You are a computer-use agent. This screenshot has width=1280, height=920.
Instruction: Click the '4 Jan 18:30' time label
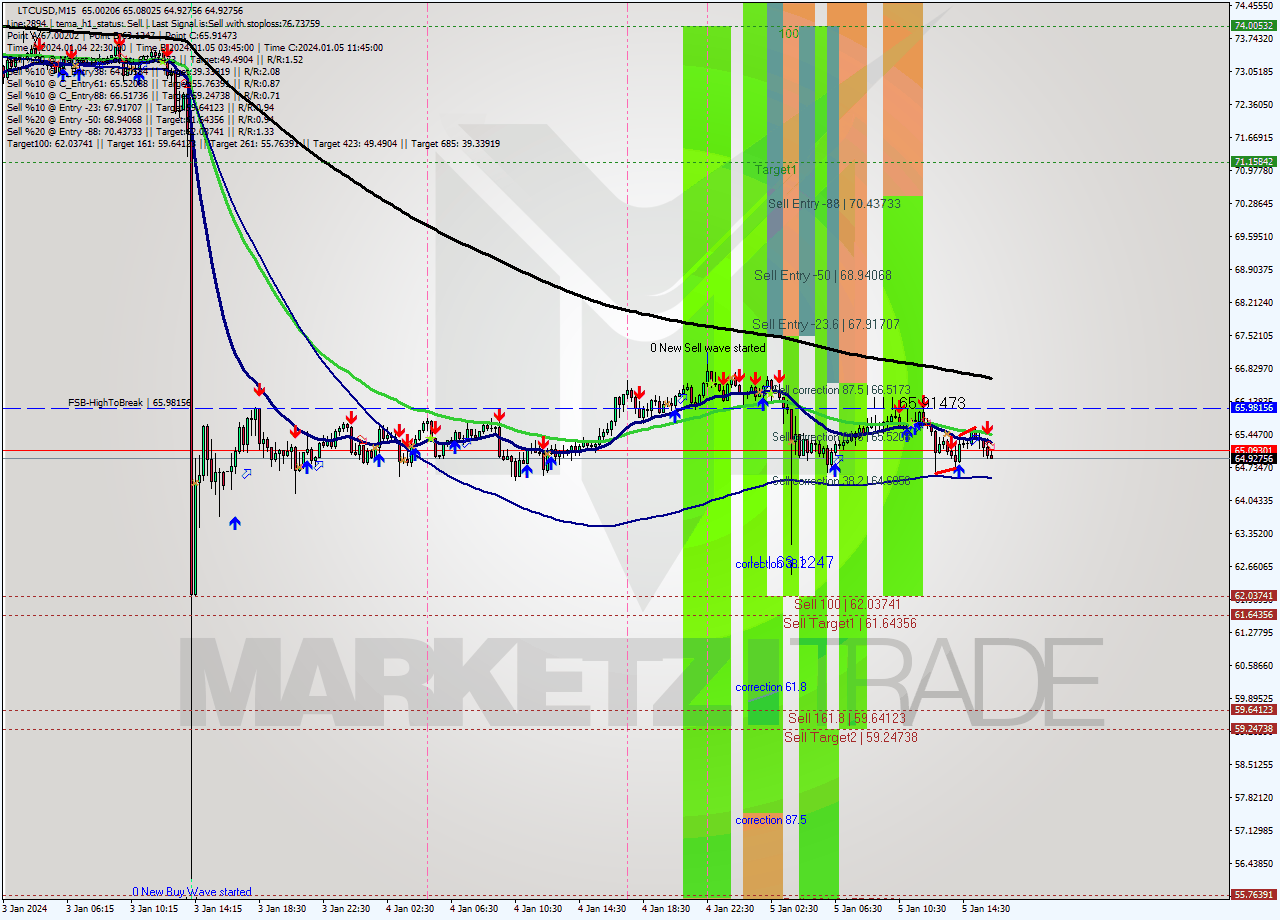pos(666,909)
